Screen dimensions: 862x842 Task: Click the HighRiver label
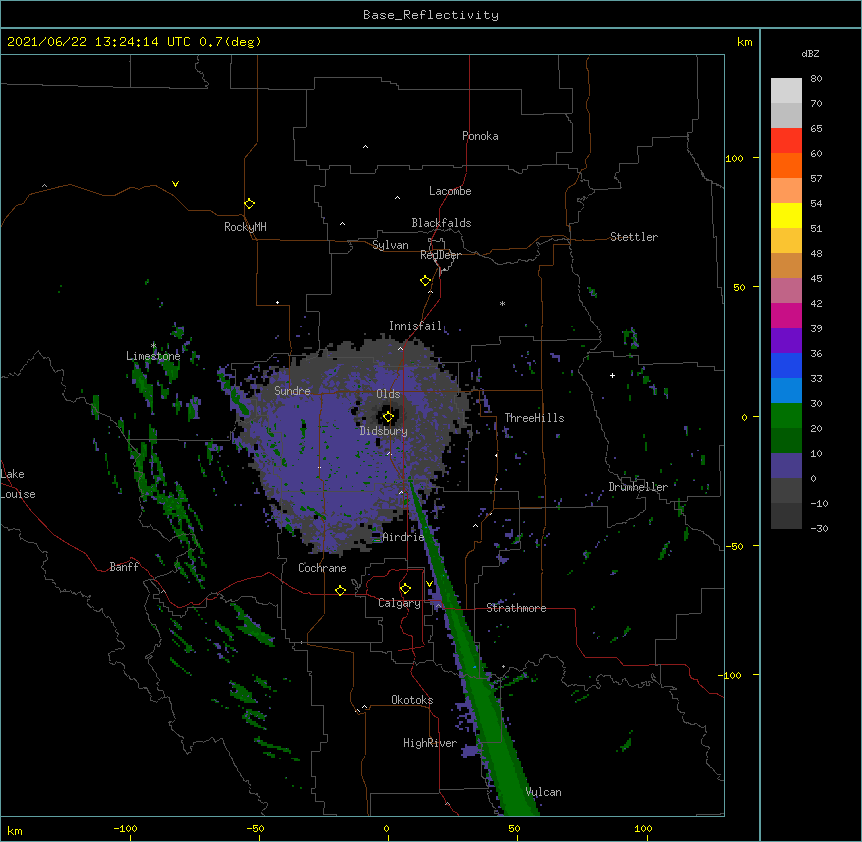tap(430, 743)
